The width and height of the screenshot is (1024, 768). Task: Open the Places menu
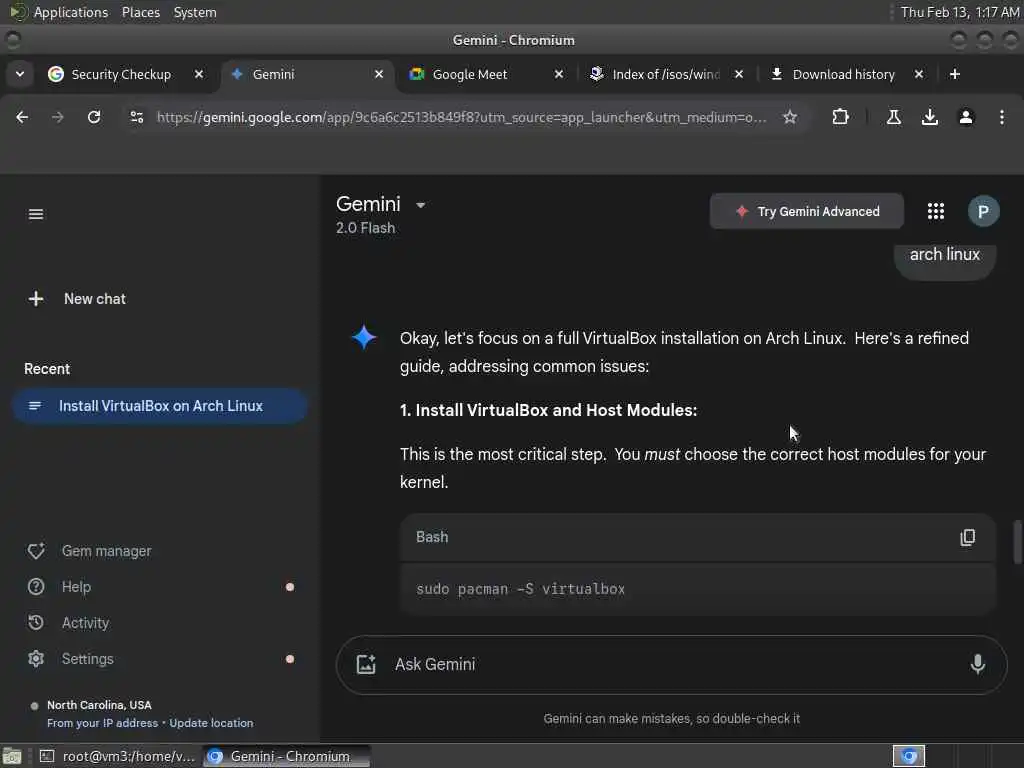tap(140, 12)
